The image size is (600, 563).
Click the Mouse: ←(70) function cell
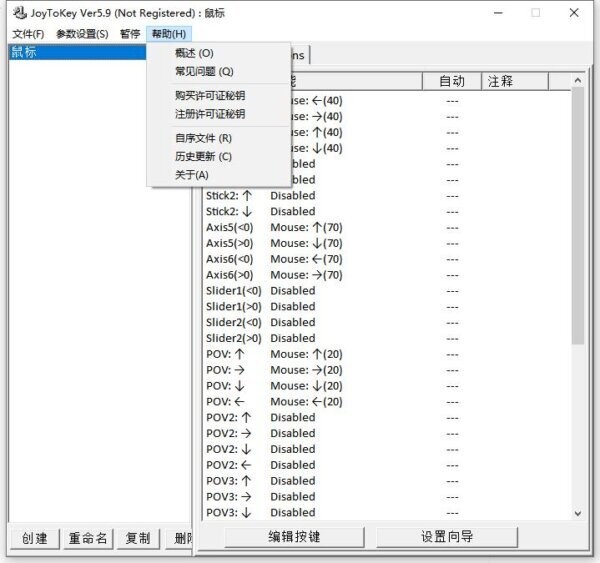[306, 259]
